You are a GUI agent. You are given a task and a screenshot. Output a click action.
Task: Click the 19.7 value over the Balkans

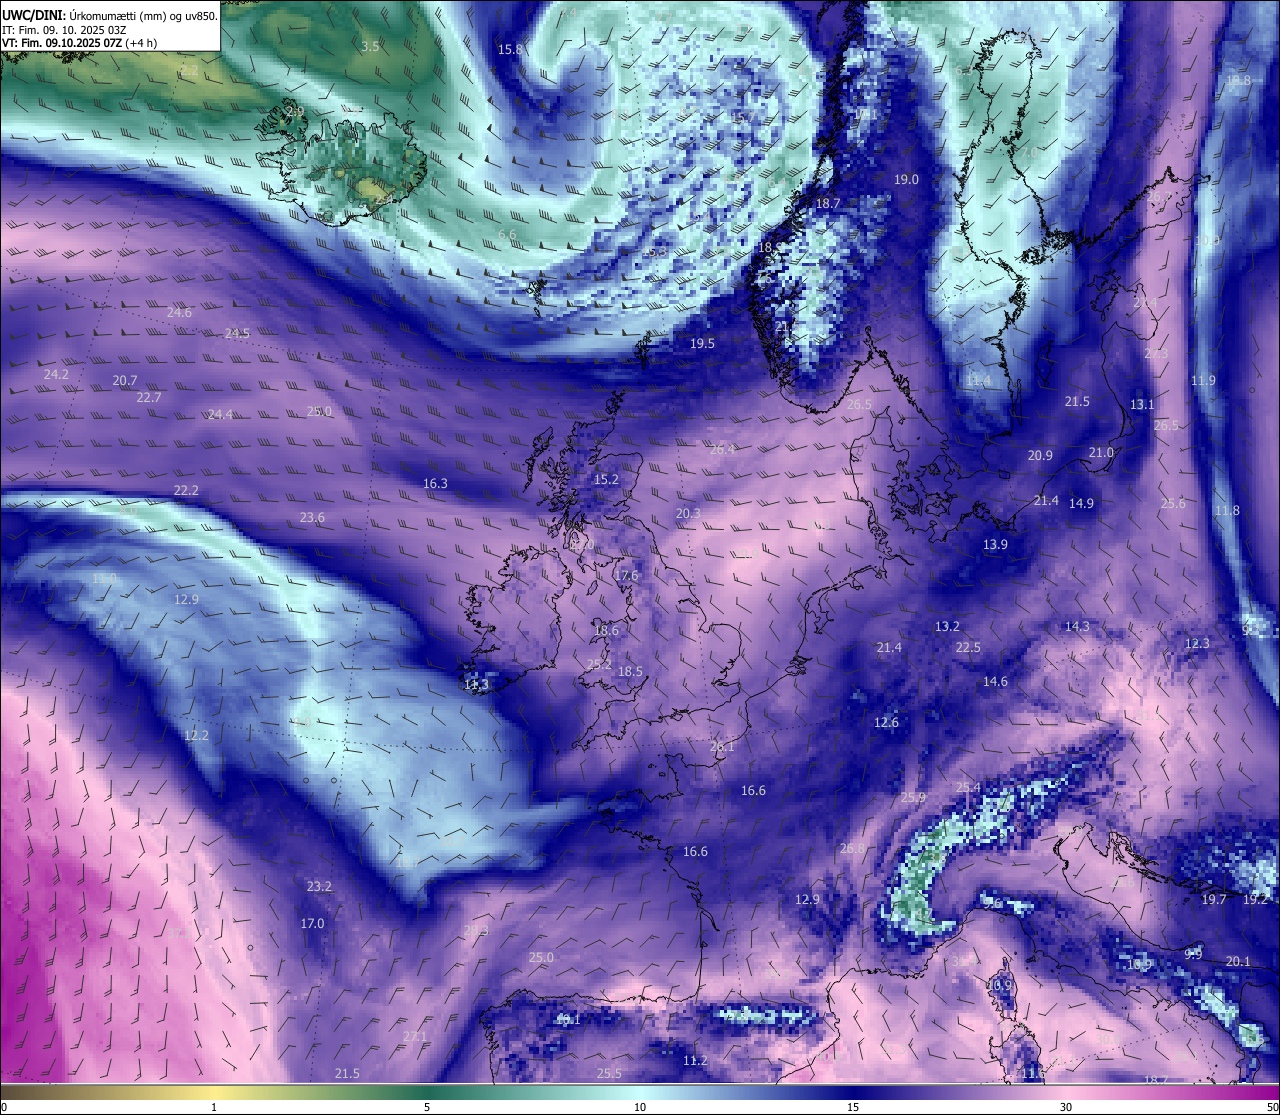(1214, 900)
